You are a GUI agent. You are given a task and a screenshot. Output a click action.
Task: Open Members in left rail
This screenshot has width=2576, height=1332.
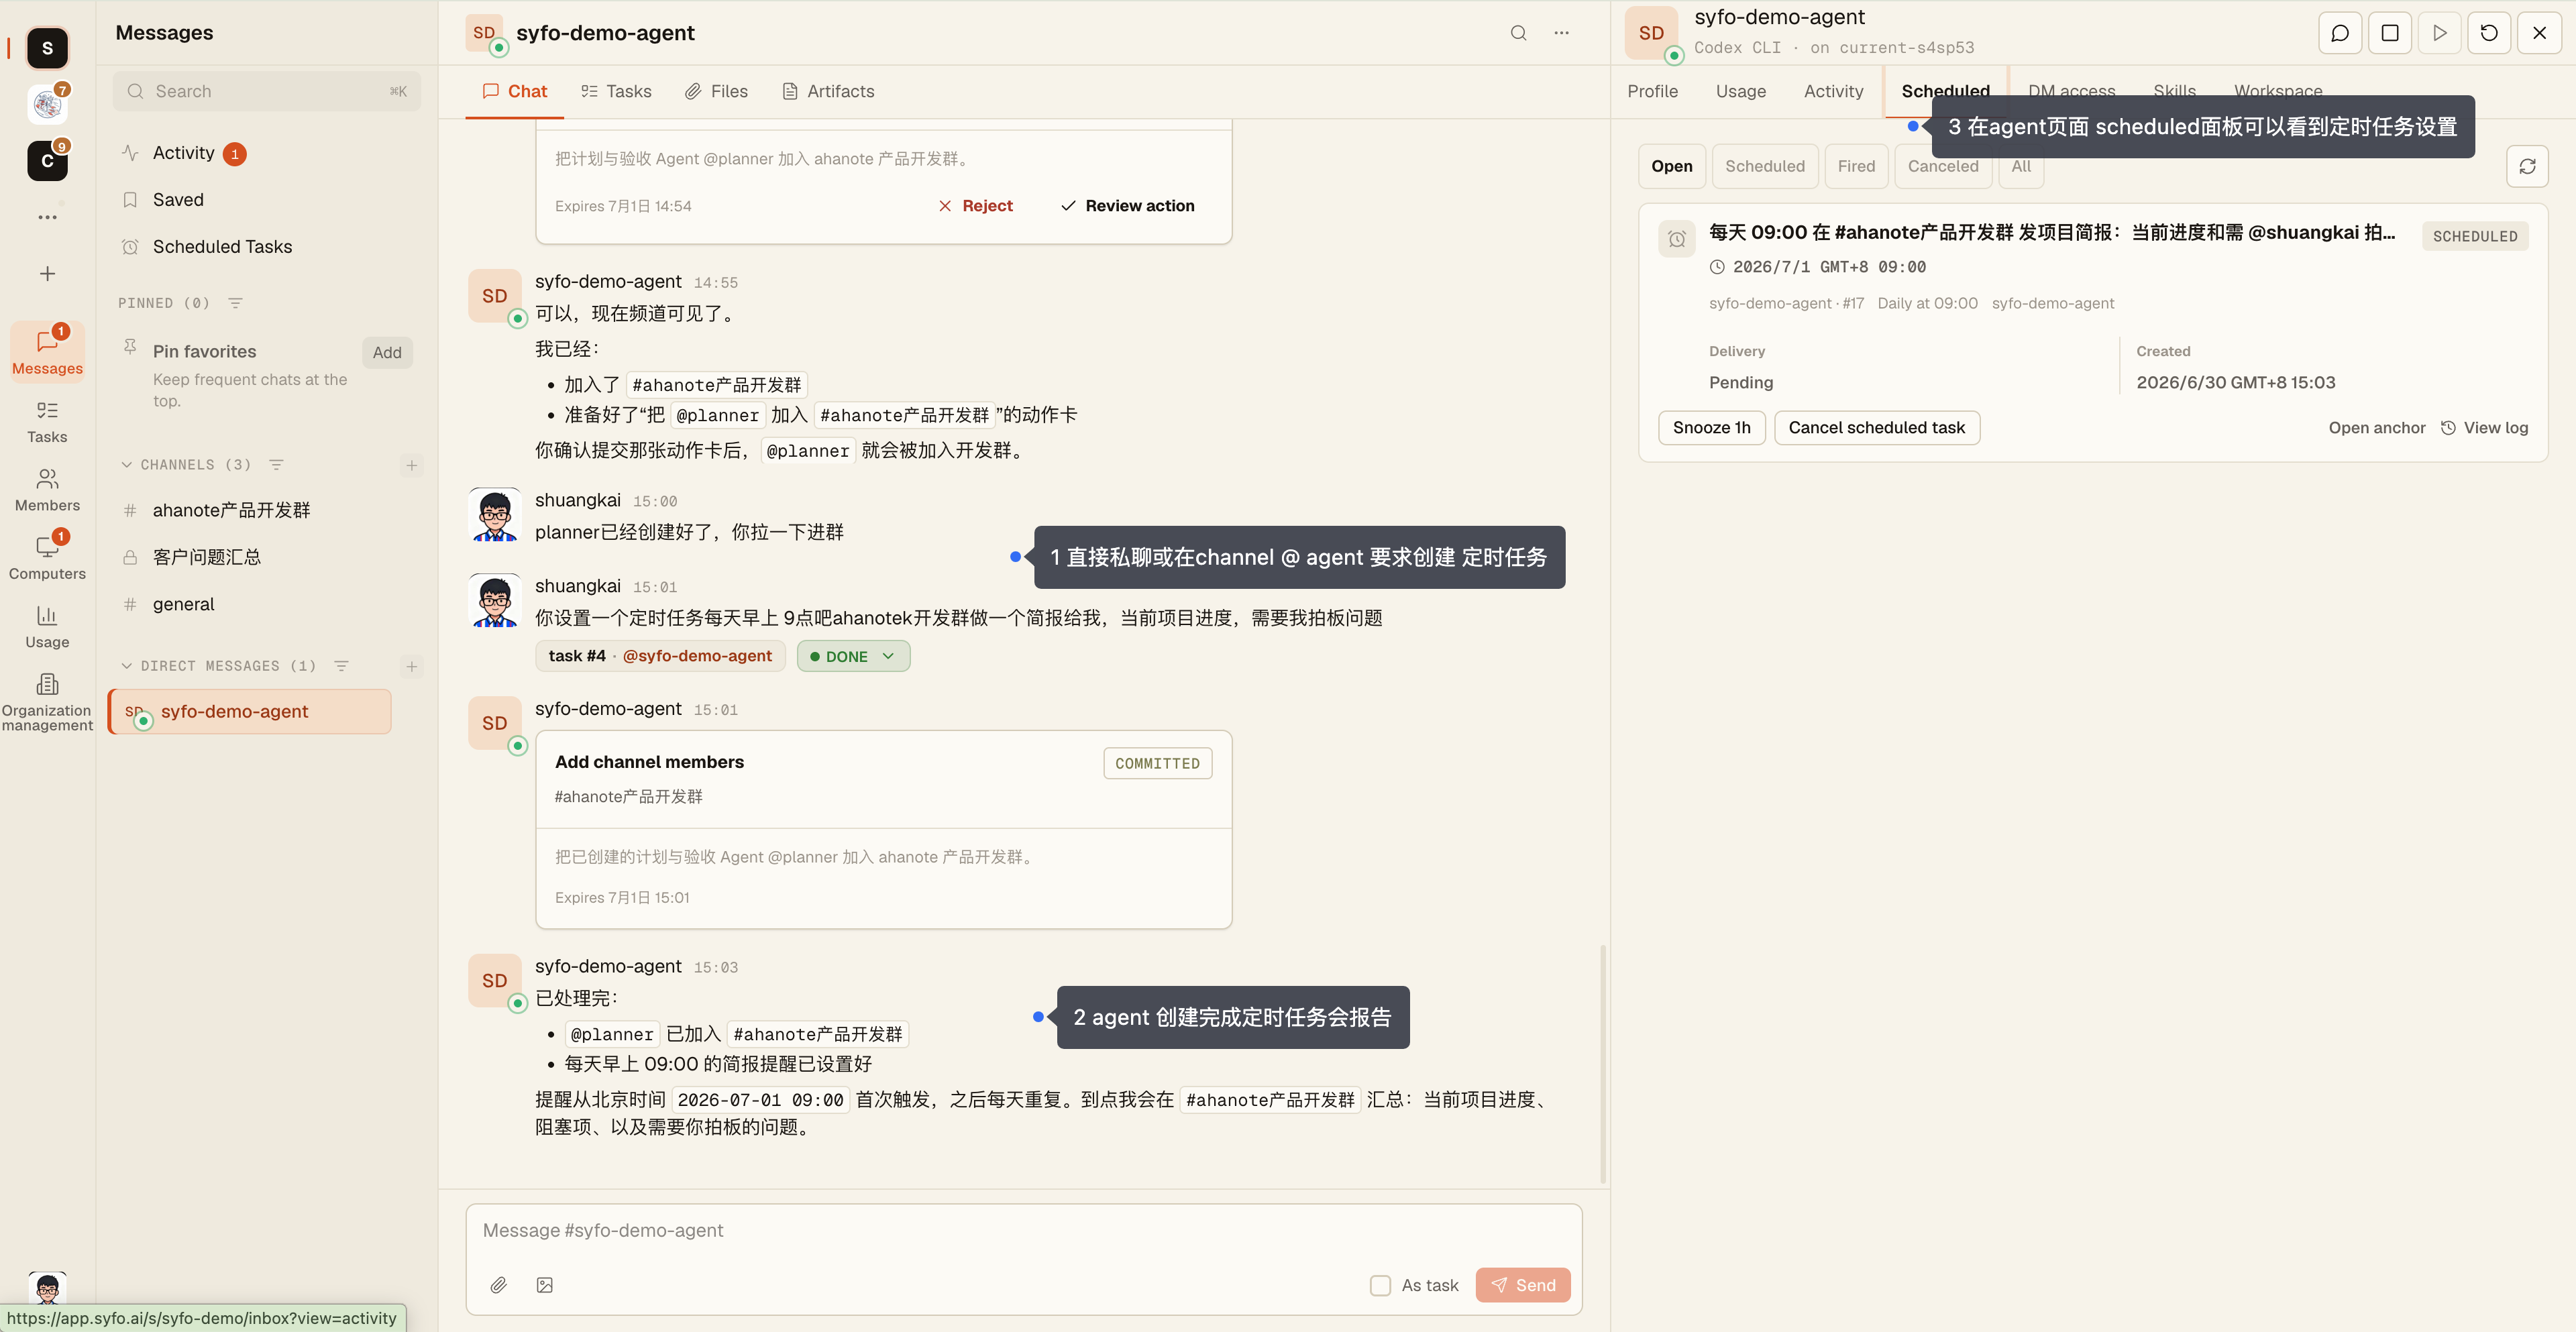pyautogui.click(x=47, y=490)
